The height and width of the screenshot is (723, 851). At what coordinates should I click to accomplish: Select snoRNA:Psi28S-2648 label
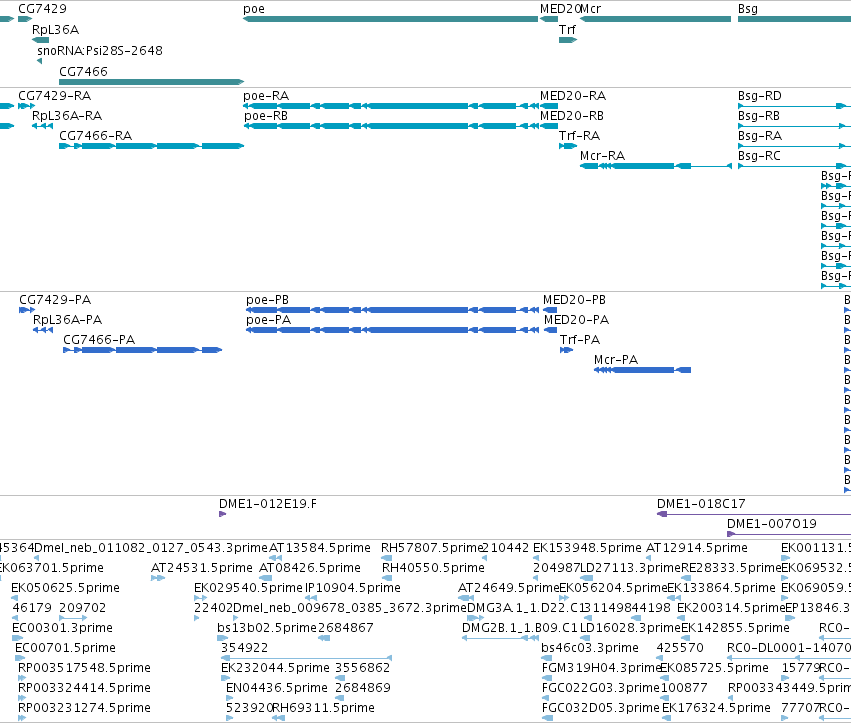[100, 50]
